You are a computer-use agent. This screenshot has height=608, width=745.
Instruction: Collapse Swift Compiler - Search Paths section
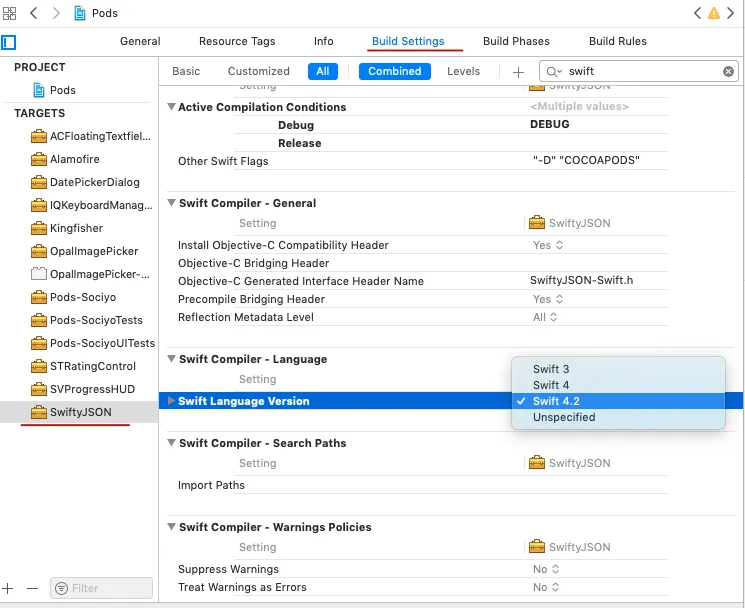(172, 443)
